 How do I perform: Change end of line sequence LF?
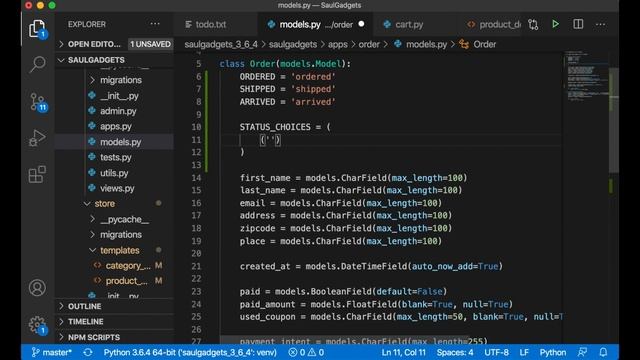524,352
